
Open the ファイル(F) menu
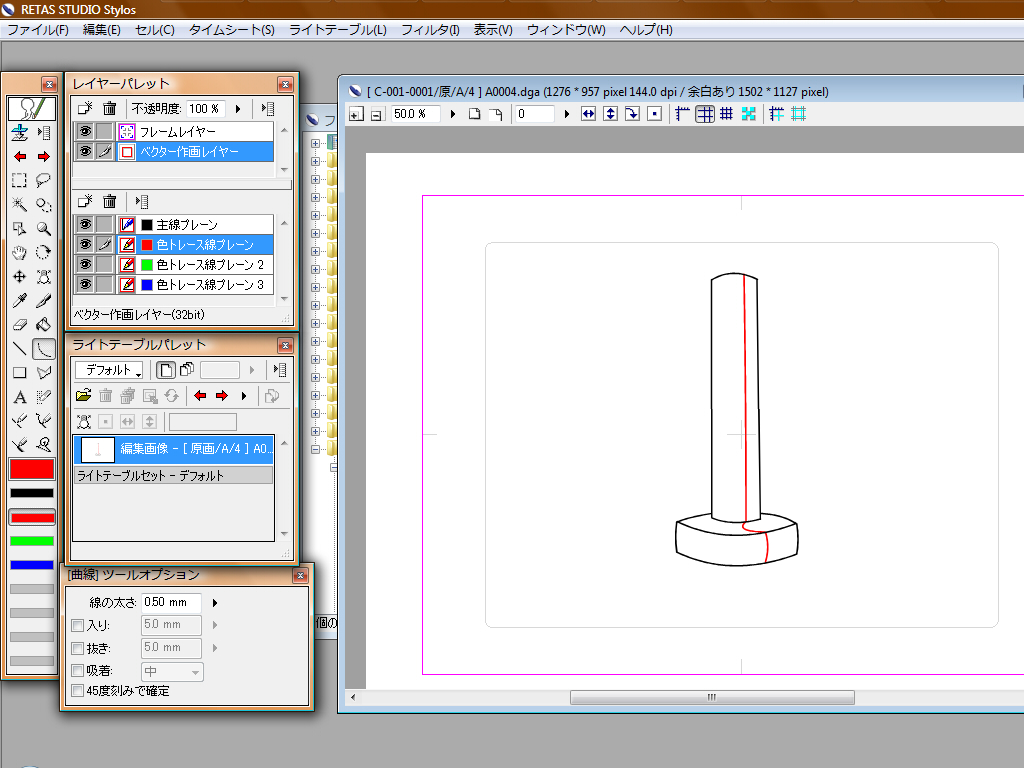38,30
